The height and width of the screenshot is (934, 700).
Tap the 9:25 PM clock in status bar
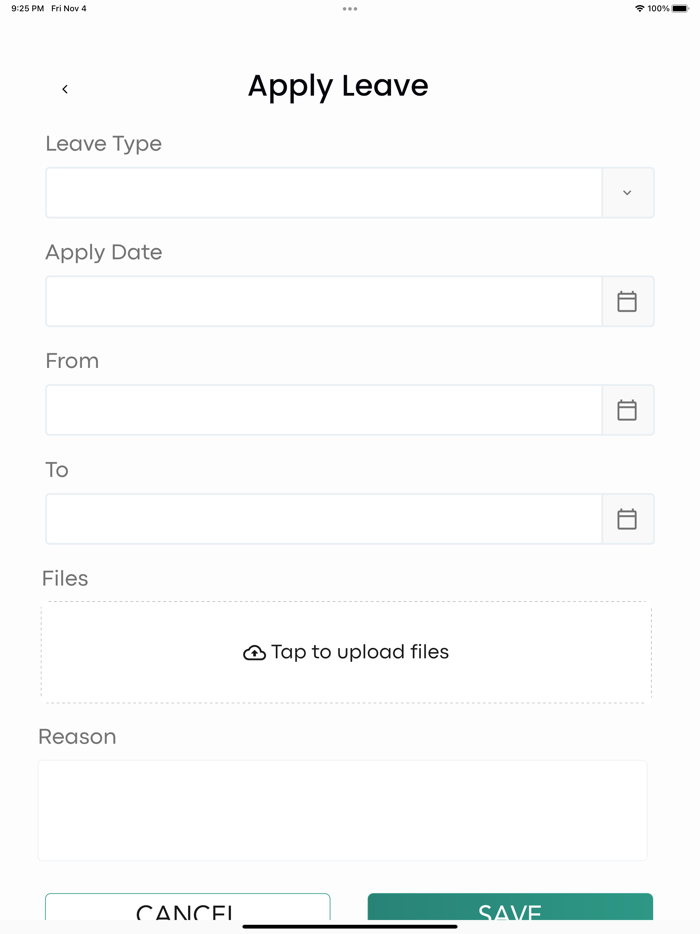click(x=27, y=8)
